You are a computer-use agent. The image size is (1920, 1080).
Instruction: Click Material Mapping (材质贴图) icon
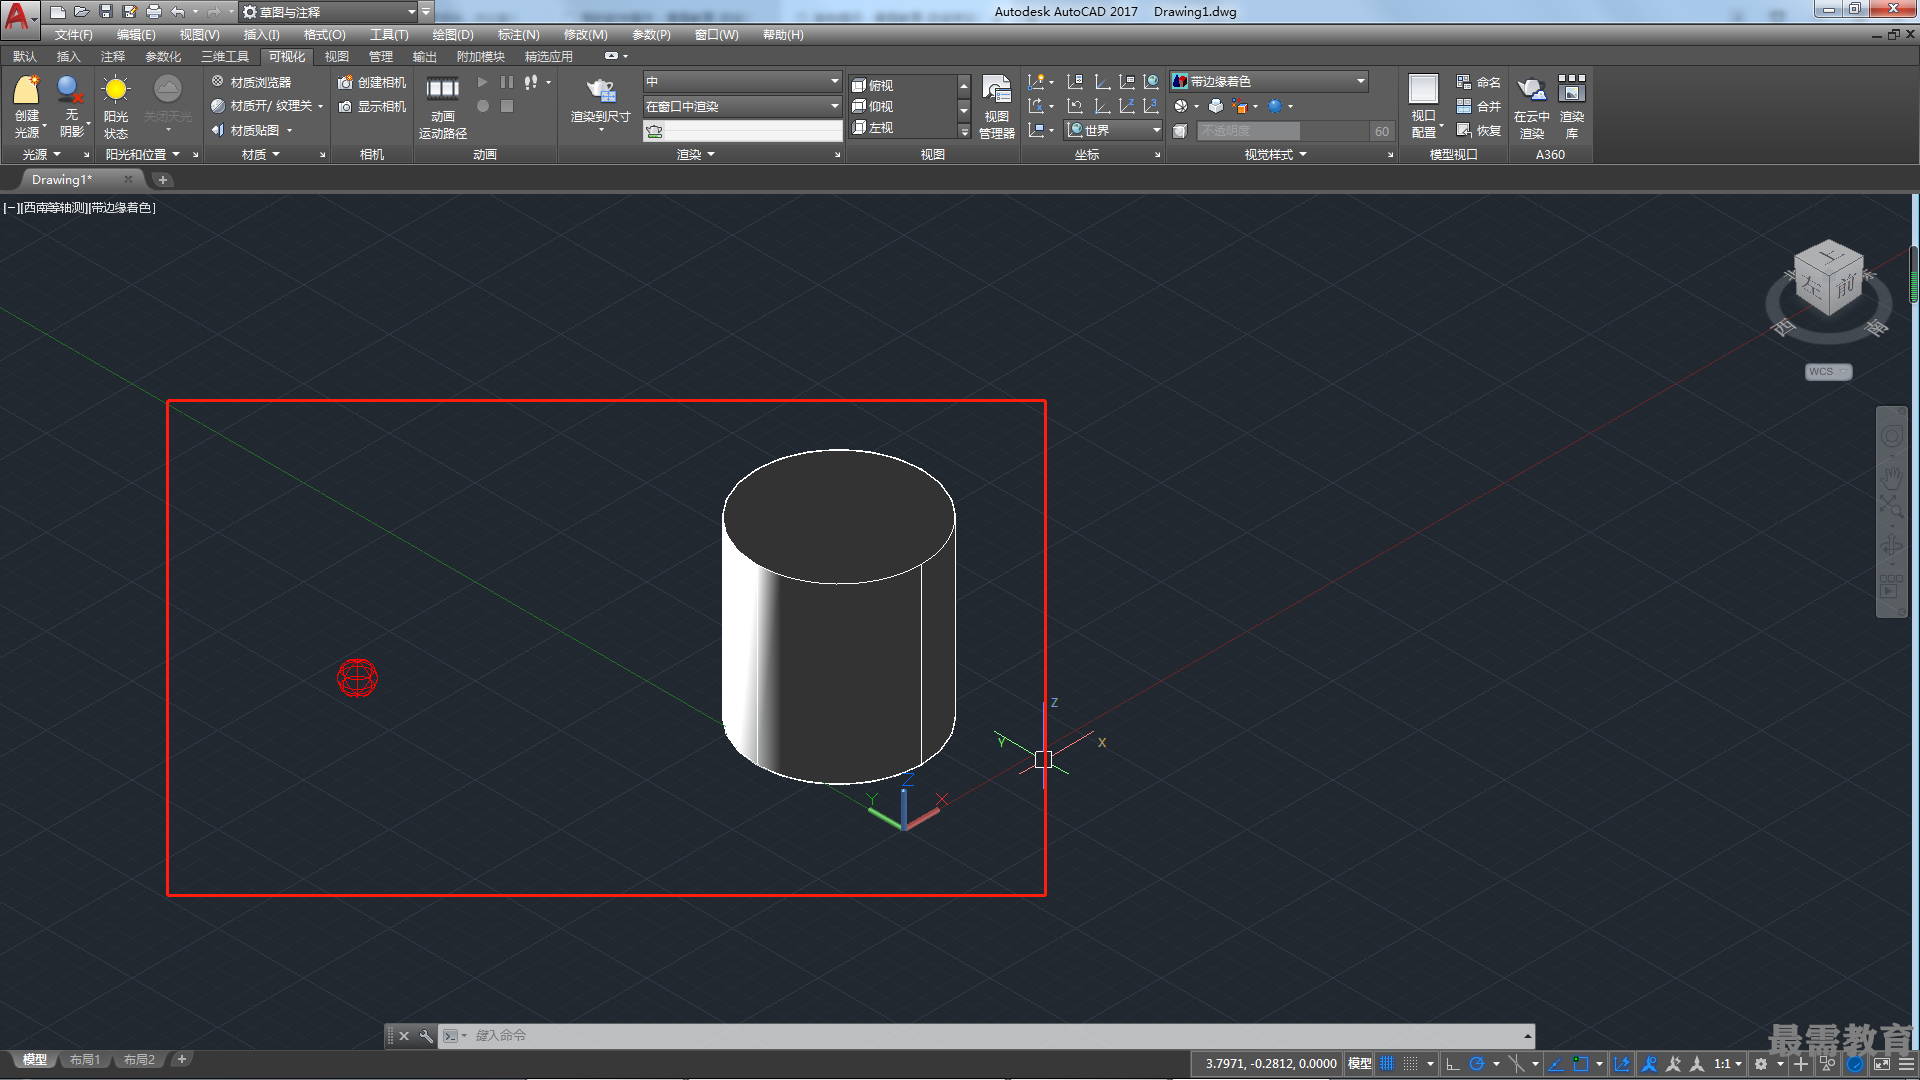coord(217,130)
